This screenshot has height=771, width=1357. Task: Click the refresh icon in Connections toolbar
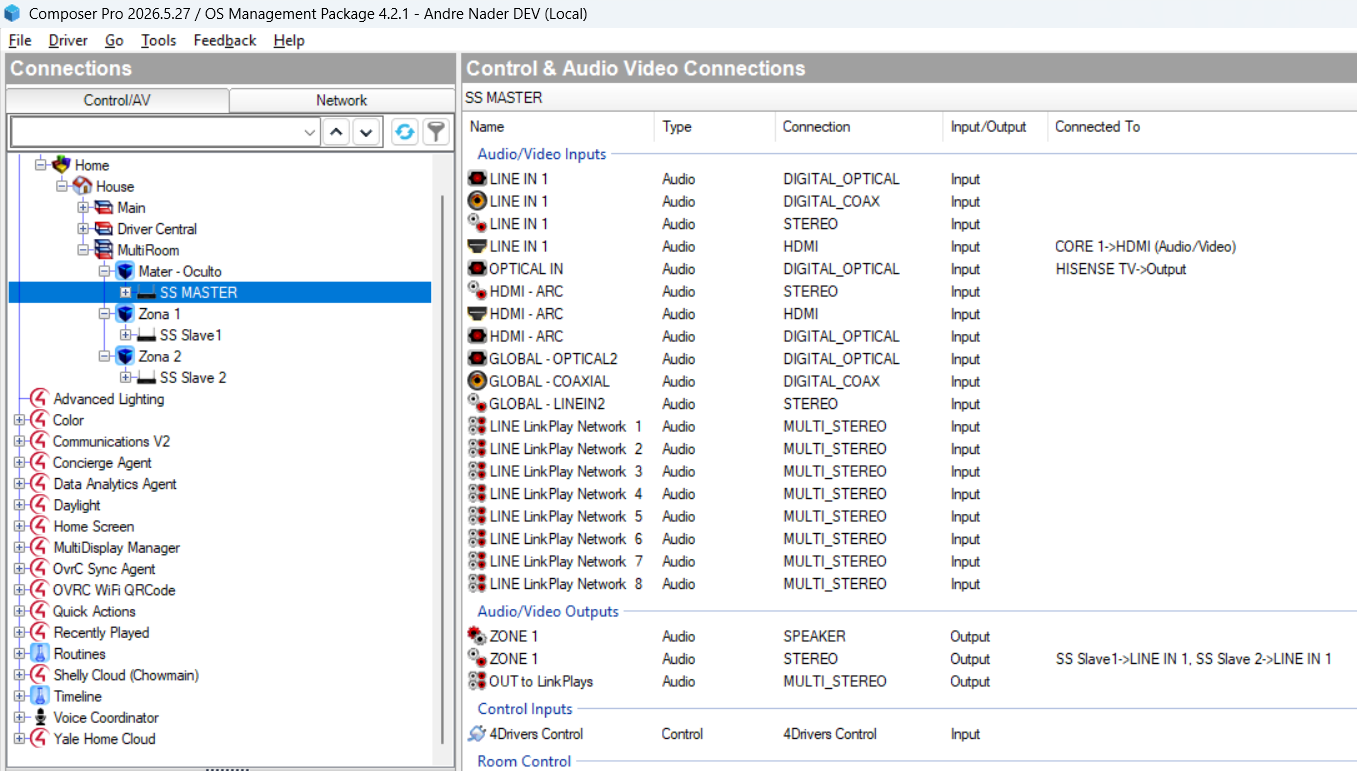click(x=404, y=132)
